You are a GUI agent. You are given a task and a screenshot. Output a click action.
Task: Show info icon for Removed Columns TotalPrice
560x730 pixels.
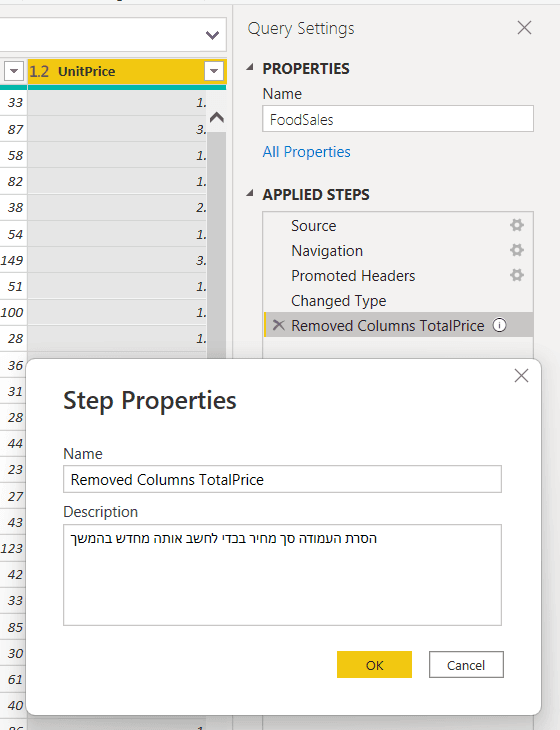[x=499, y=325]
